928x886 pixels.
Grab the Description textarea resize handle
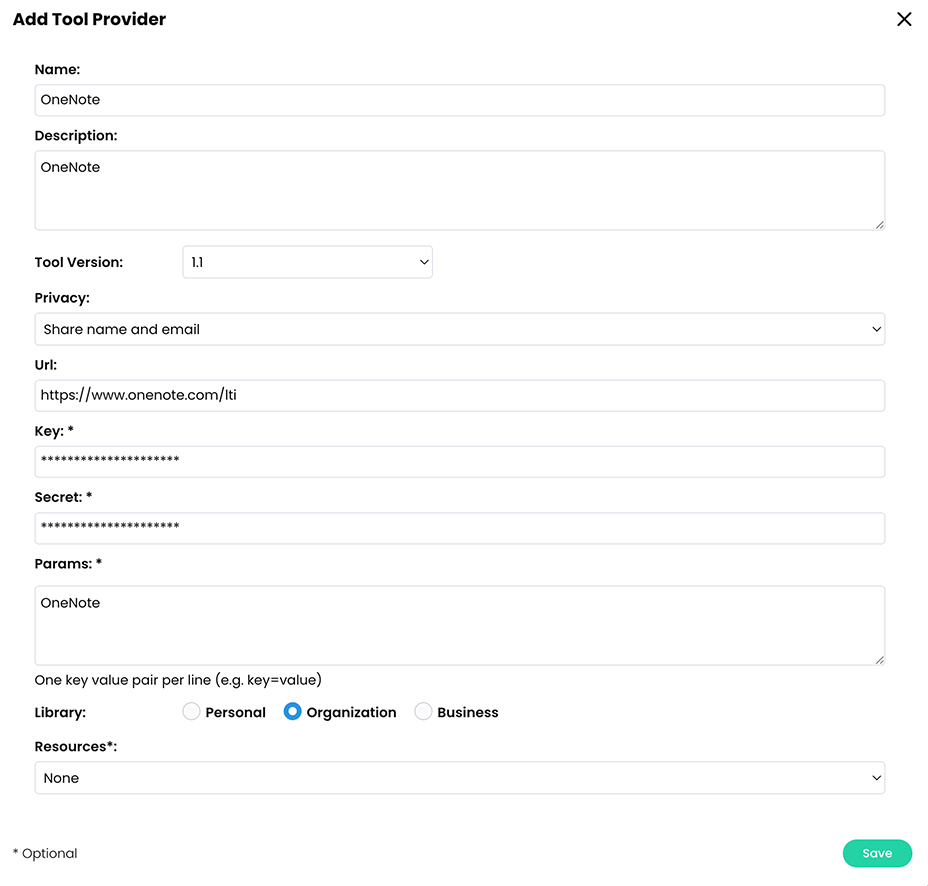click(879, 225)
